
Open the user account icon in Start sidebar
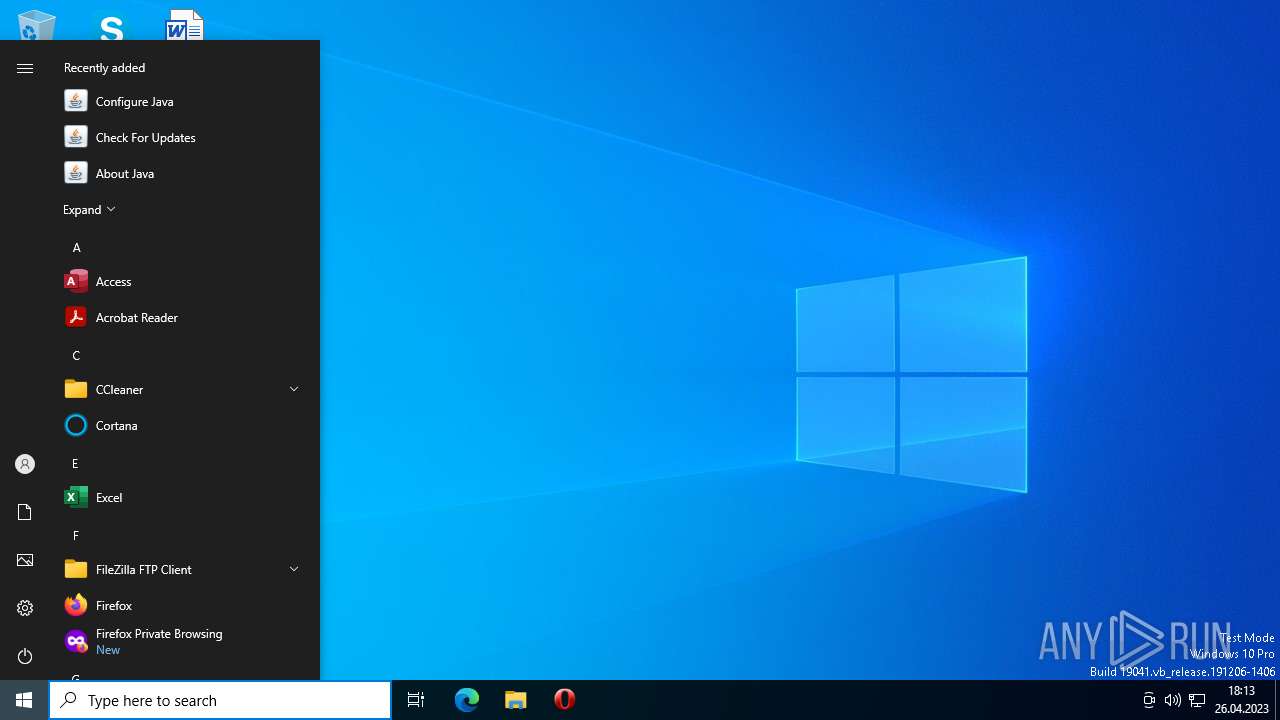(25, 464)
